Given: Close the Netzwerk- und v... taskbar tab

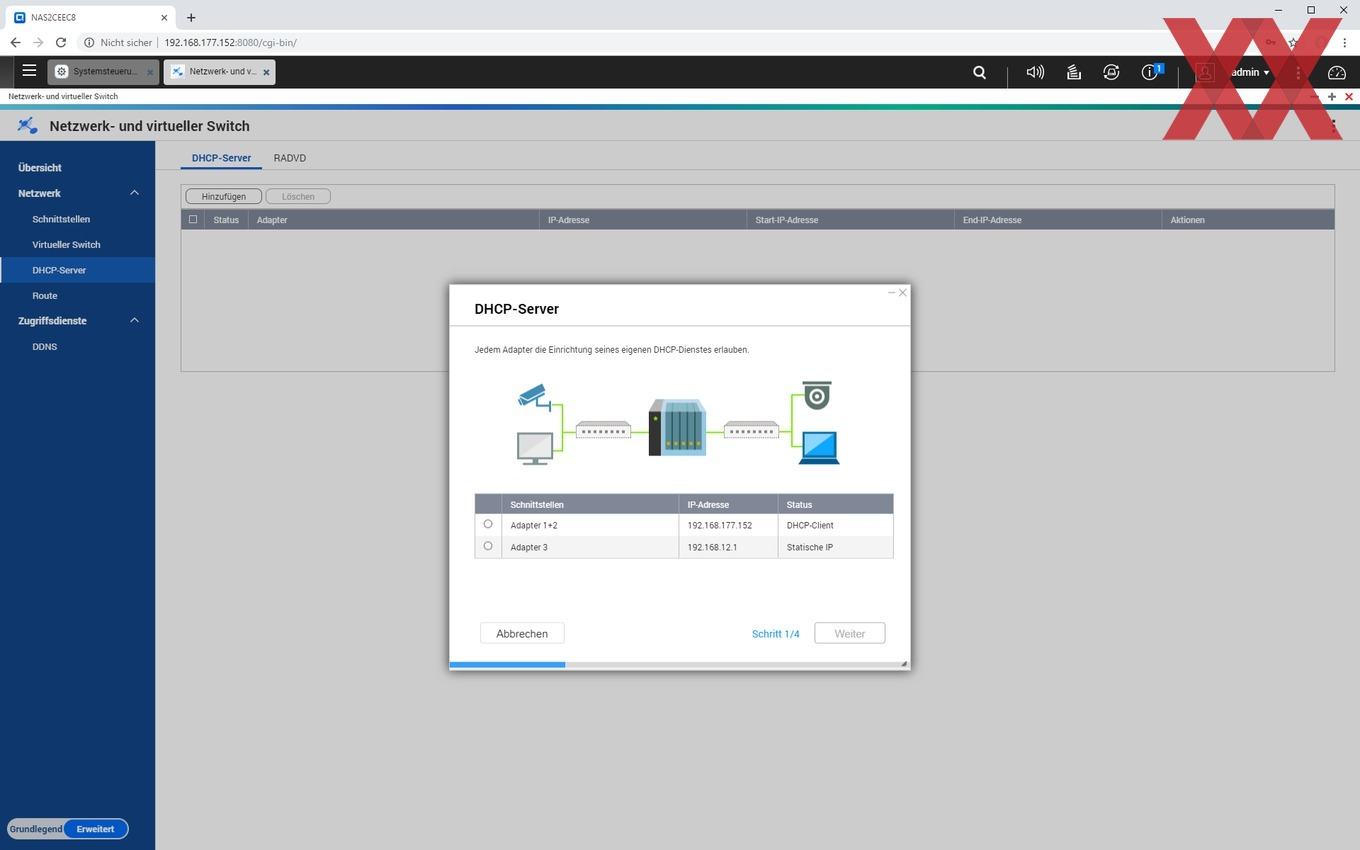Looking at the screenshot, I should tap(266, 72).
